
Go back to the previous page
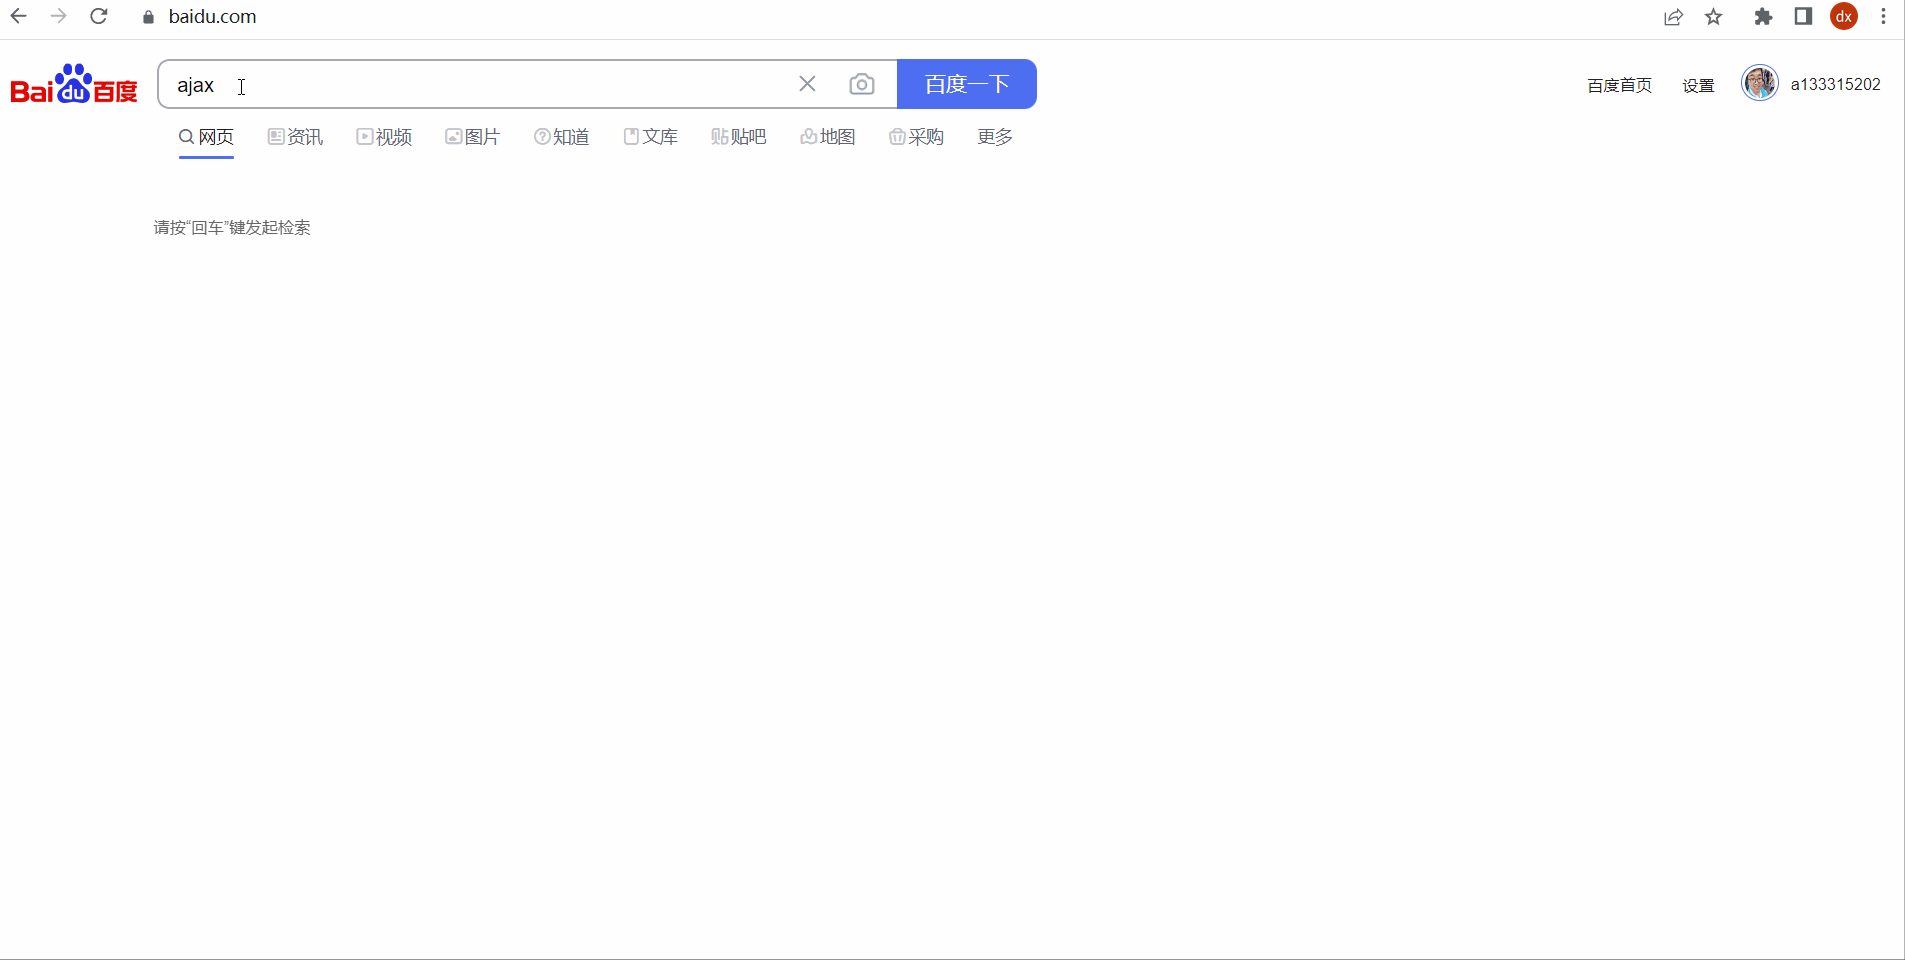coord(18,17)
